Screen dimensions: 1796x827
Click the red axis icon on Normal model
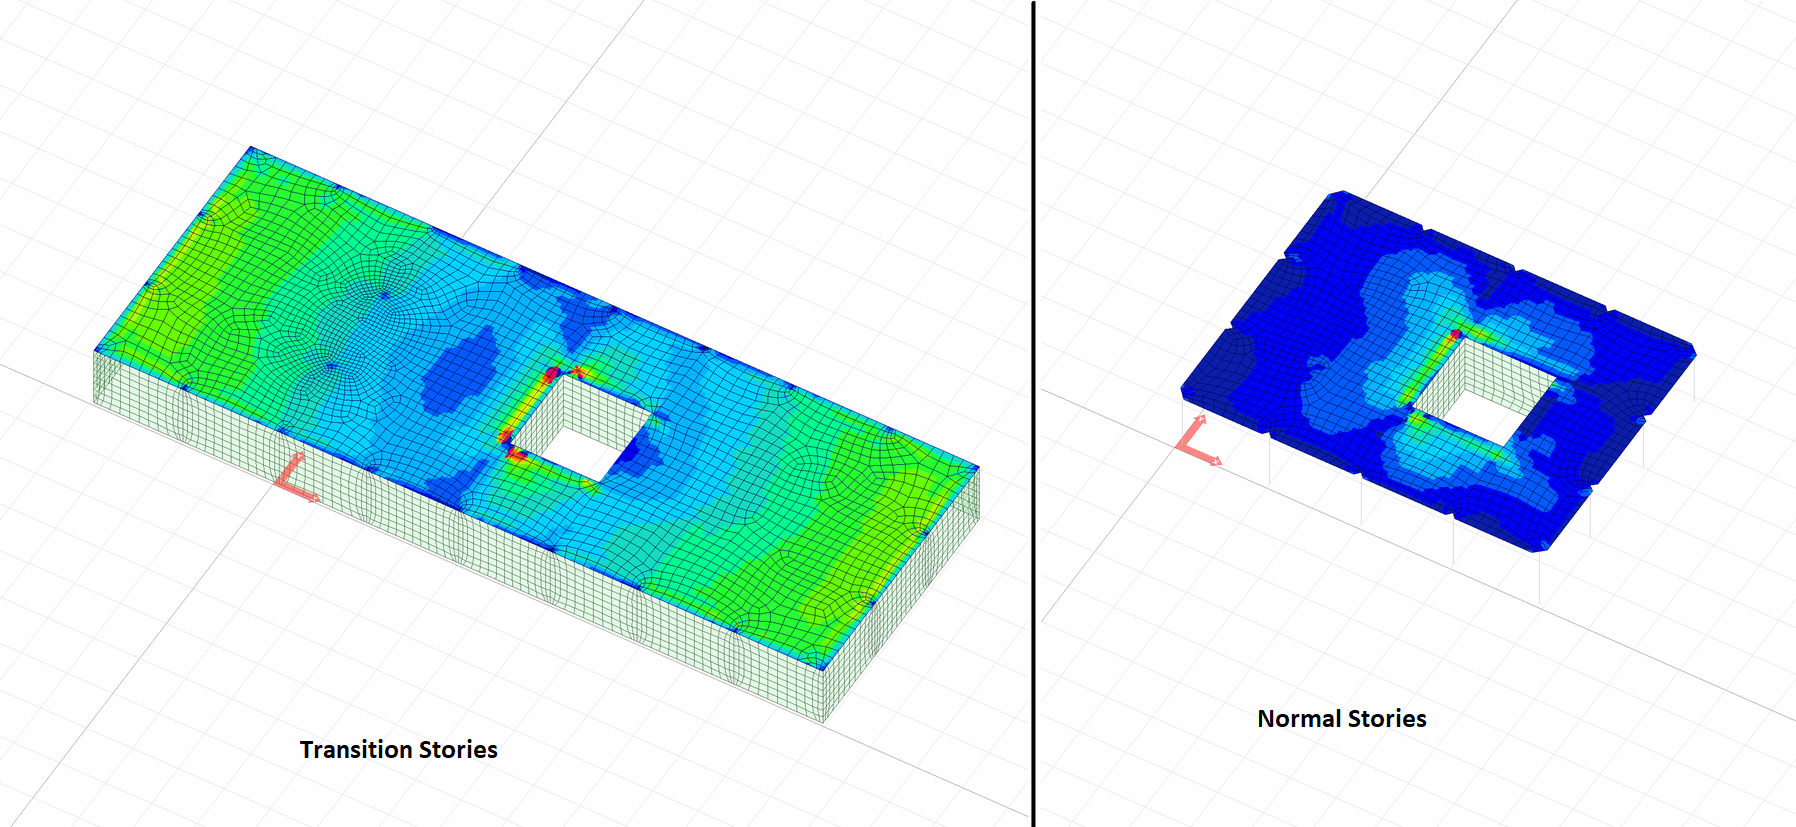coord(1195,442)
